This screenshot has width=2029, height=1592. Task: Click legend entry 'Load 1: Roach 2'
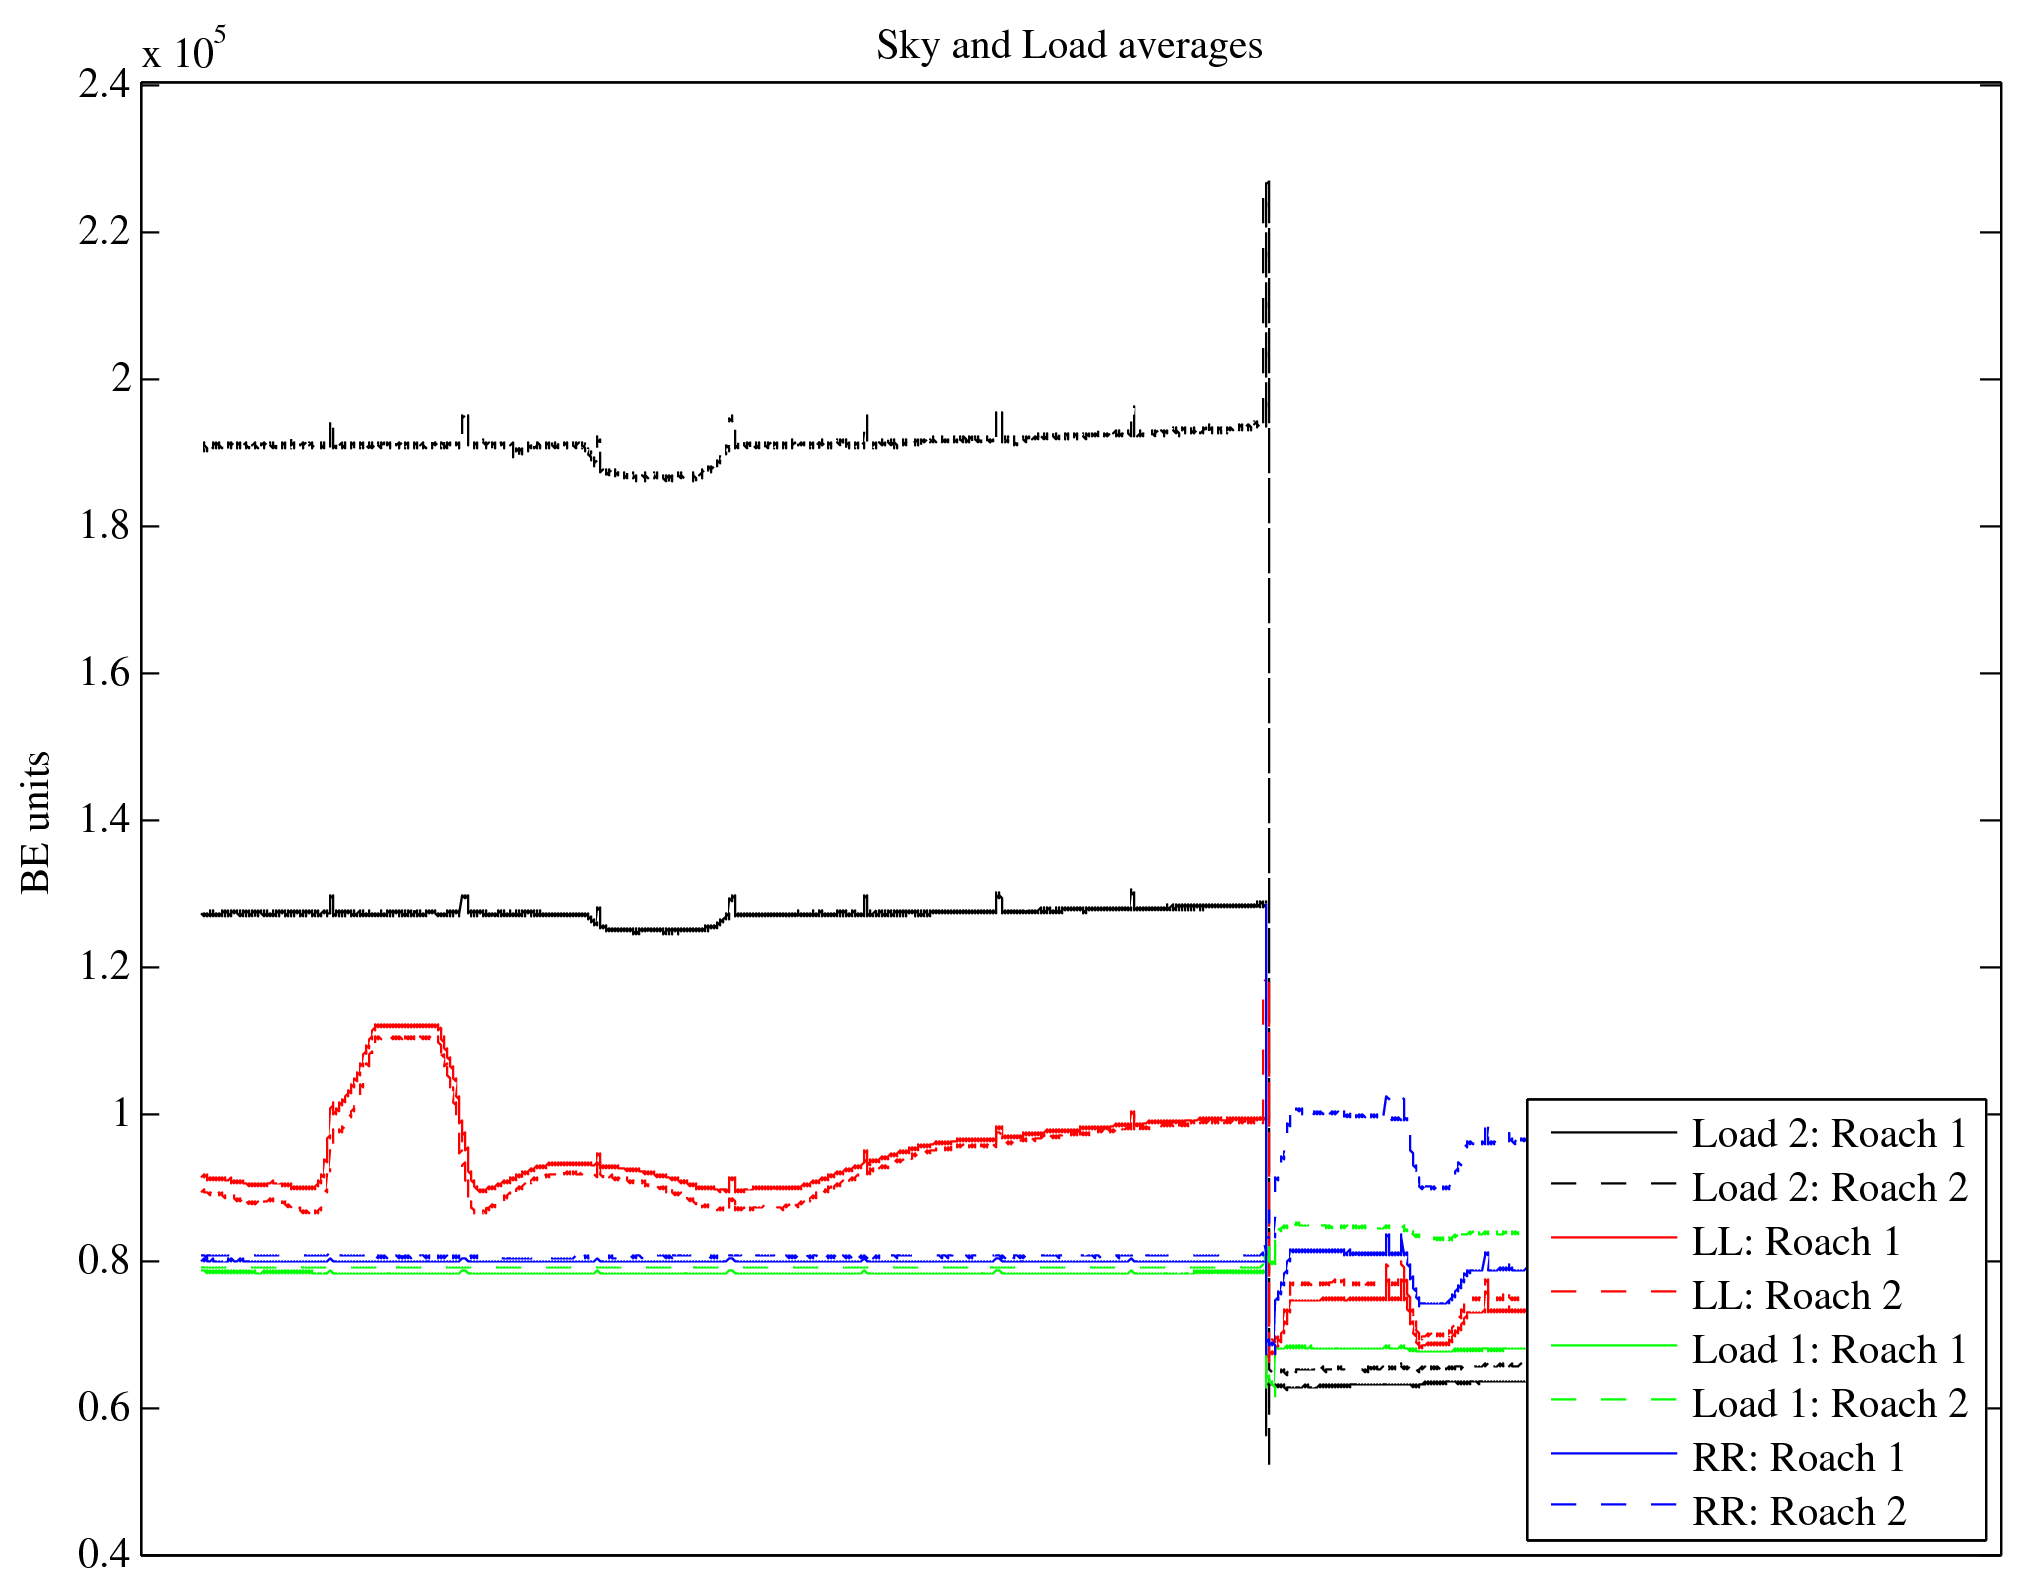click(1828, 1404)
